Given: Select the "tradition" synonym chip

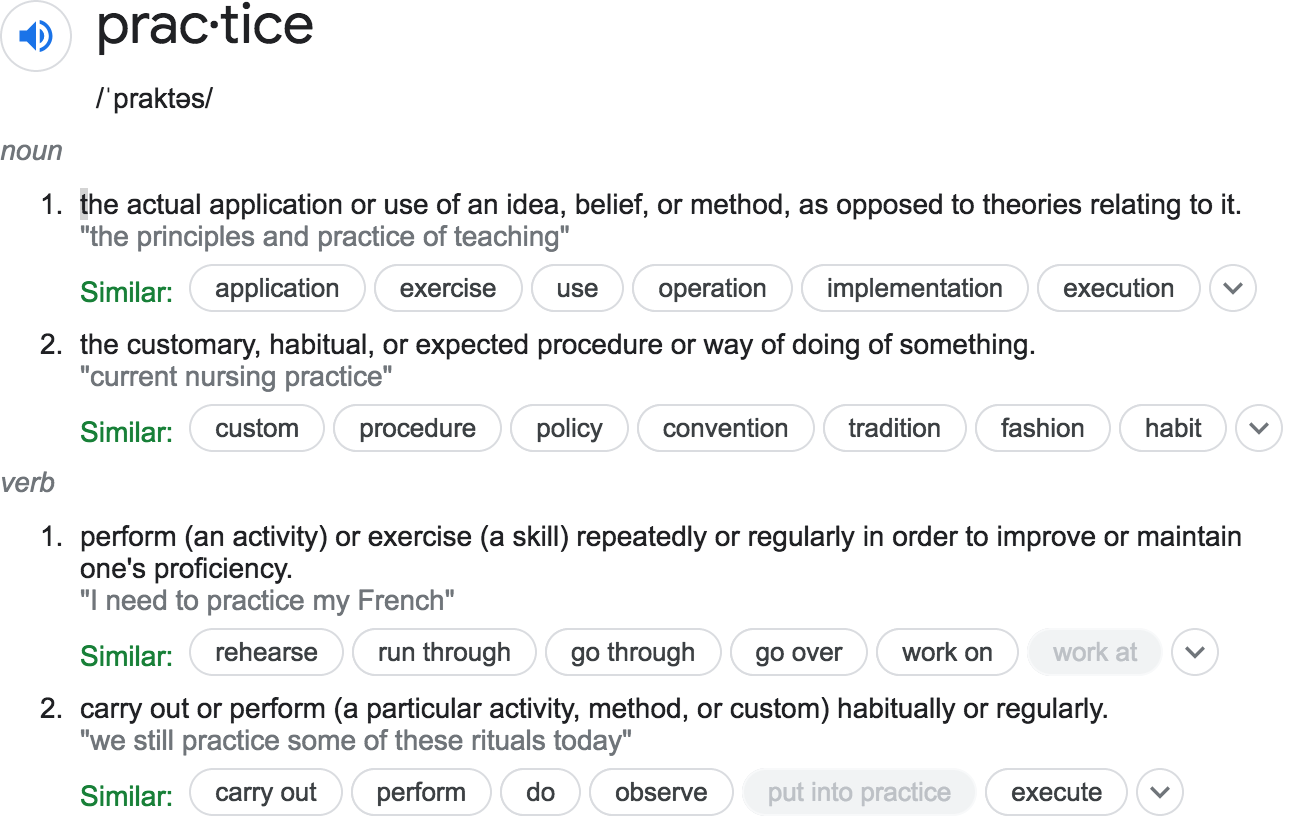Looking at the screenshot, I should (x=894, y=429).
